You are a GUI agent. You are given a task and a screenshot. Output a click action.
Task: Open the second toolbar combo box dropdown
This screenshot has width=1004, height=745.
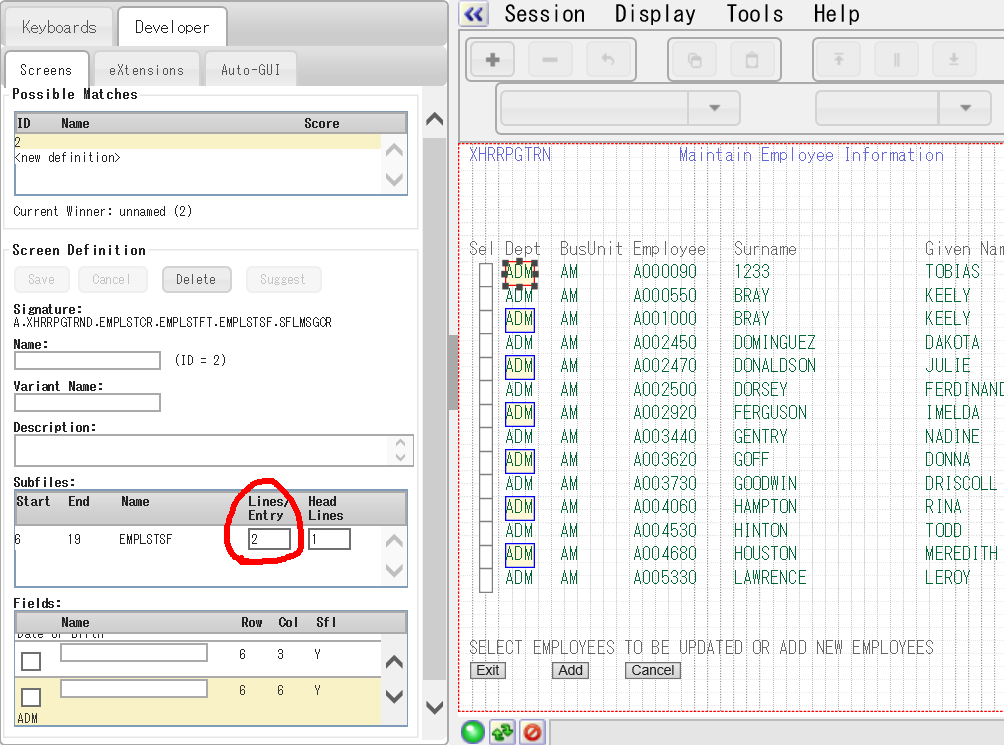965,108
